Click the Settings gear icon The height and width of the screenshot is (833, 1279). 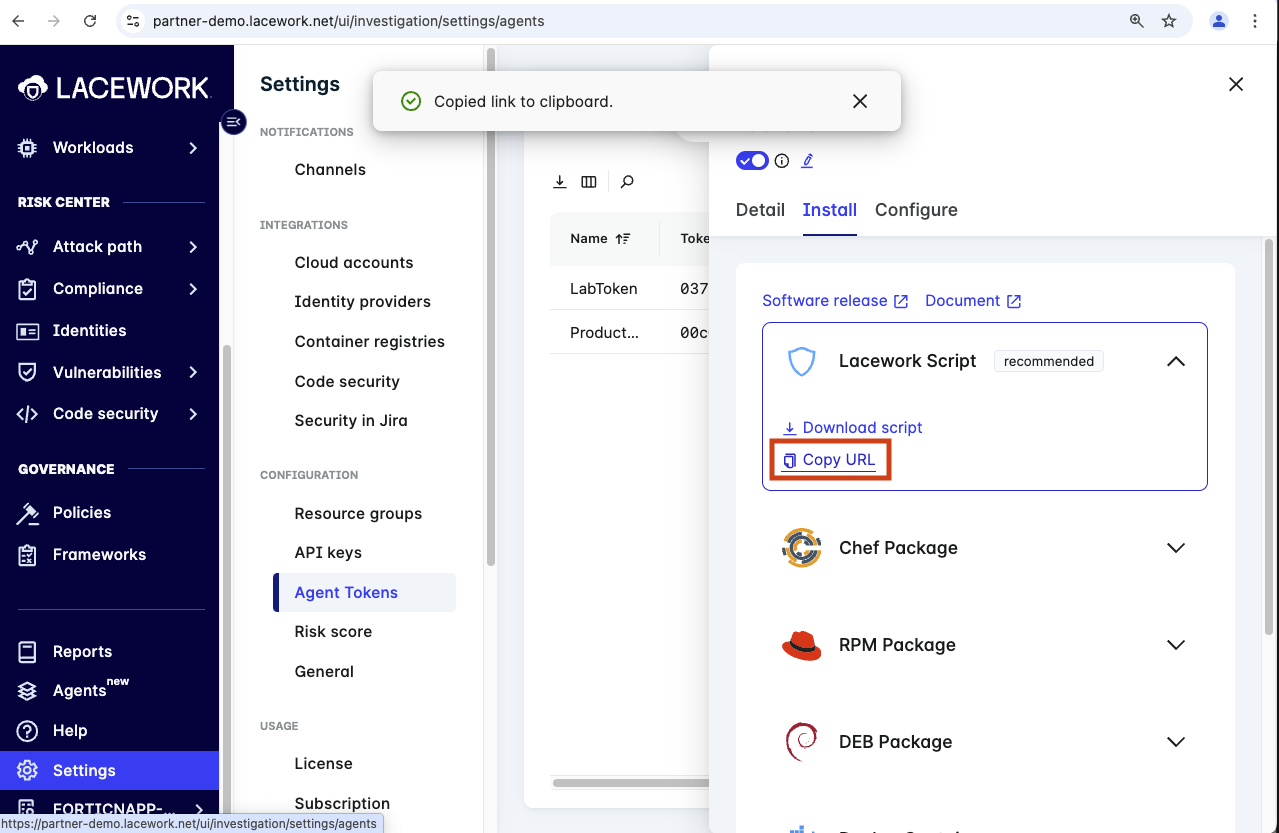pos(28,771)
